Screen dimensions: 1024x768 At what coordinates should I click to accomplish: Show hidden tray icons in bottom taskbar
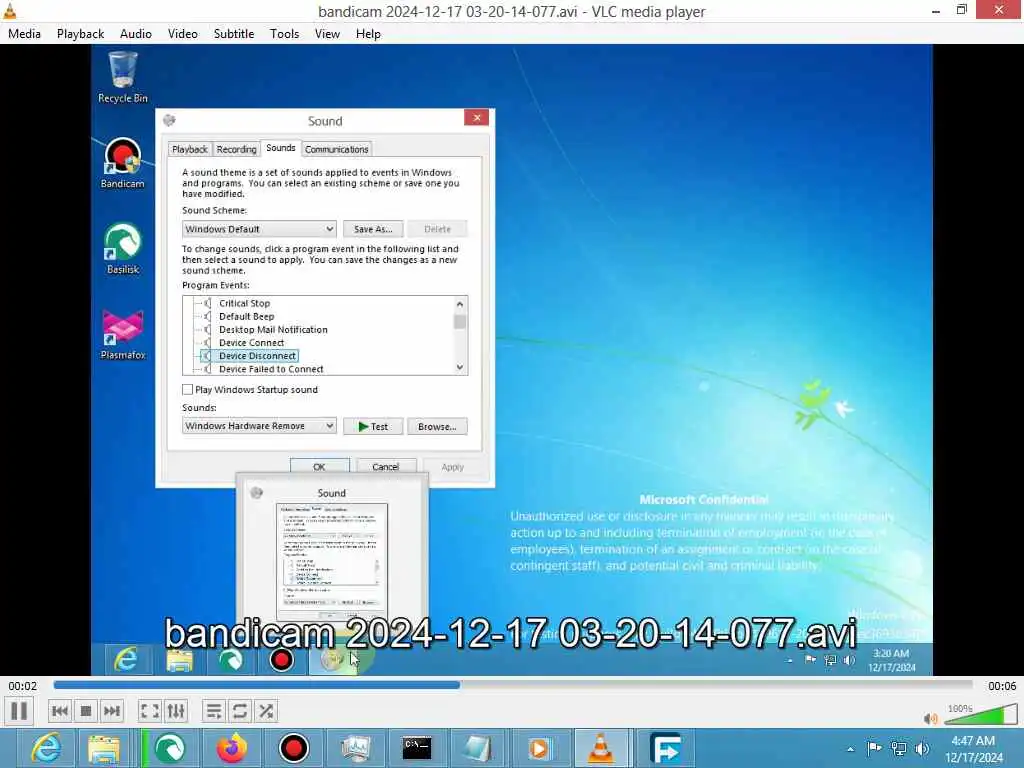click(x=850, y=749)
